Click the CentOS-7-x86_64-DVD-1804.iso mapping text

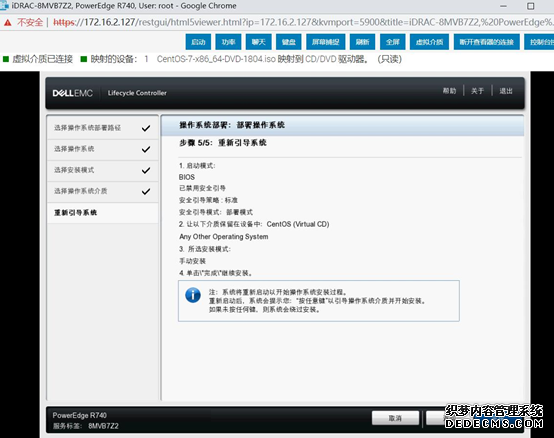[x=279, y=59]
